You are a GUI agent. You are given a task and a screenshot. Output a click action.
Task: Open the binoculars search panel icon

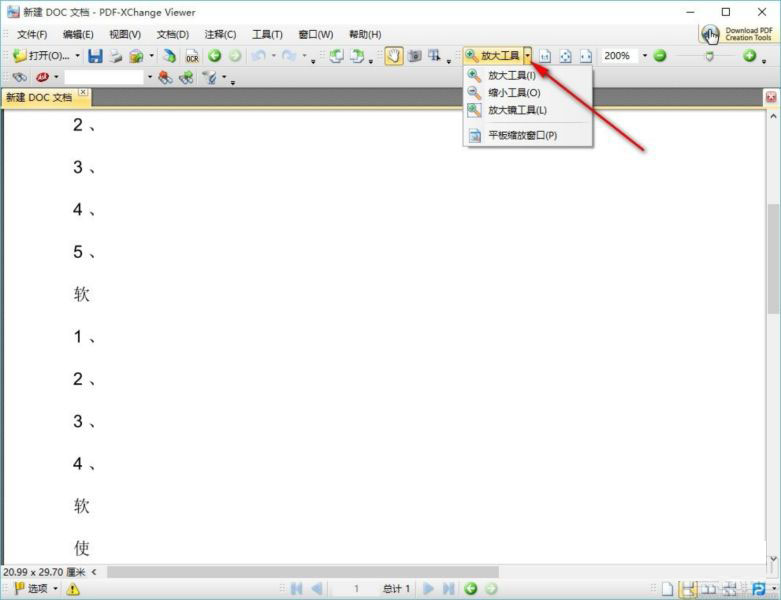(x=19, y=77)
